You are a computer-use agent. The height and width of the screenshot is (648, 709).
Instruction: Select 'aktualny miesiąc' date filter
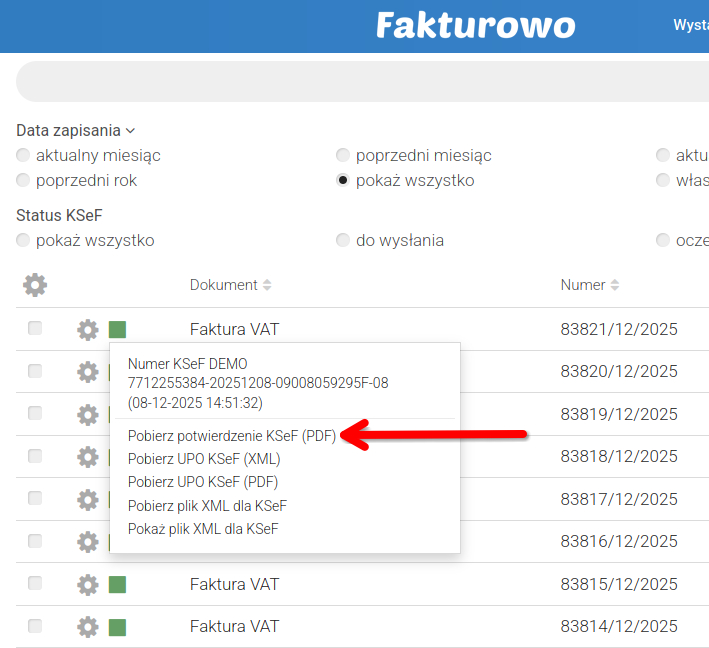[23, 155]
